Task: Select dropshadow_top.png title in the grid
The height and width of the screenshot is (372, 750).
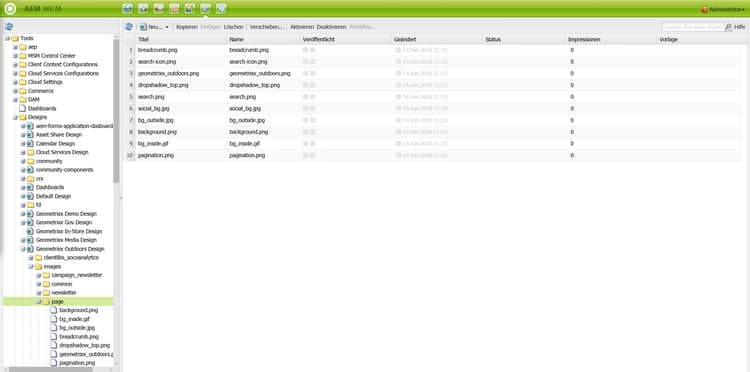Action: (x=163, y=85)
